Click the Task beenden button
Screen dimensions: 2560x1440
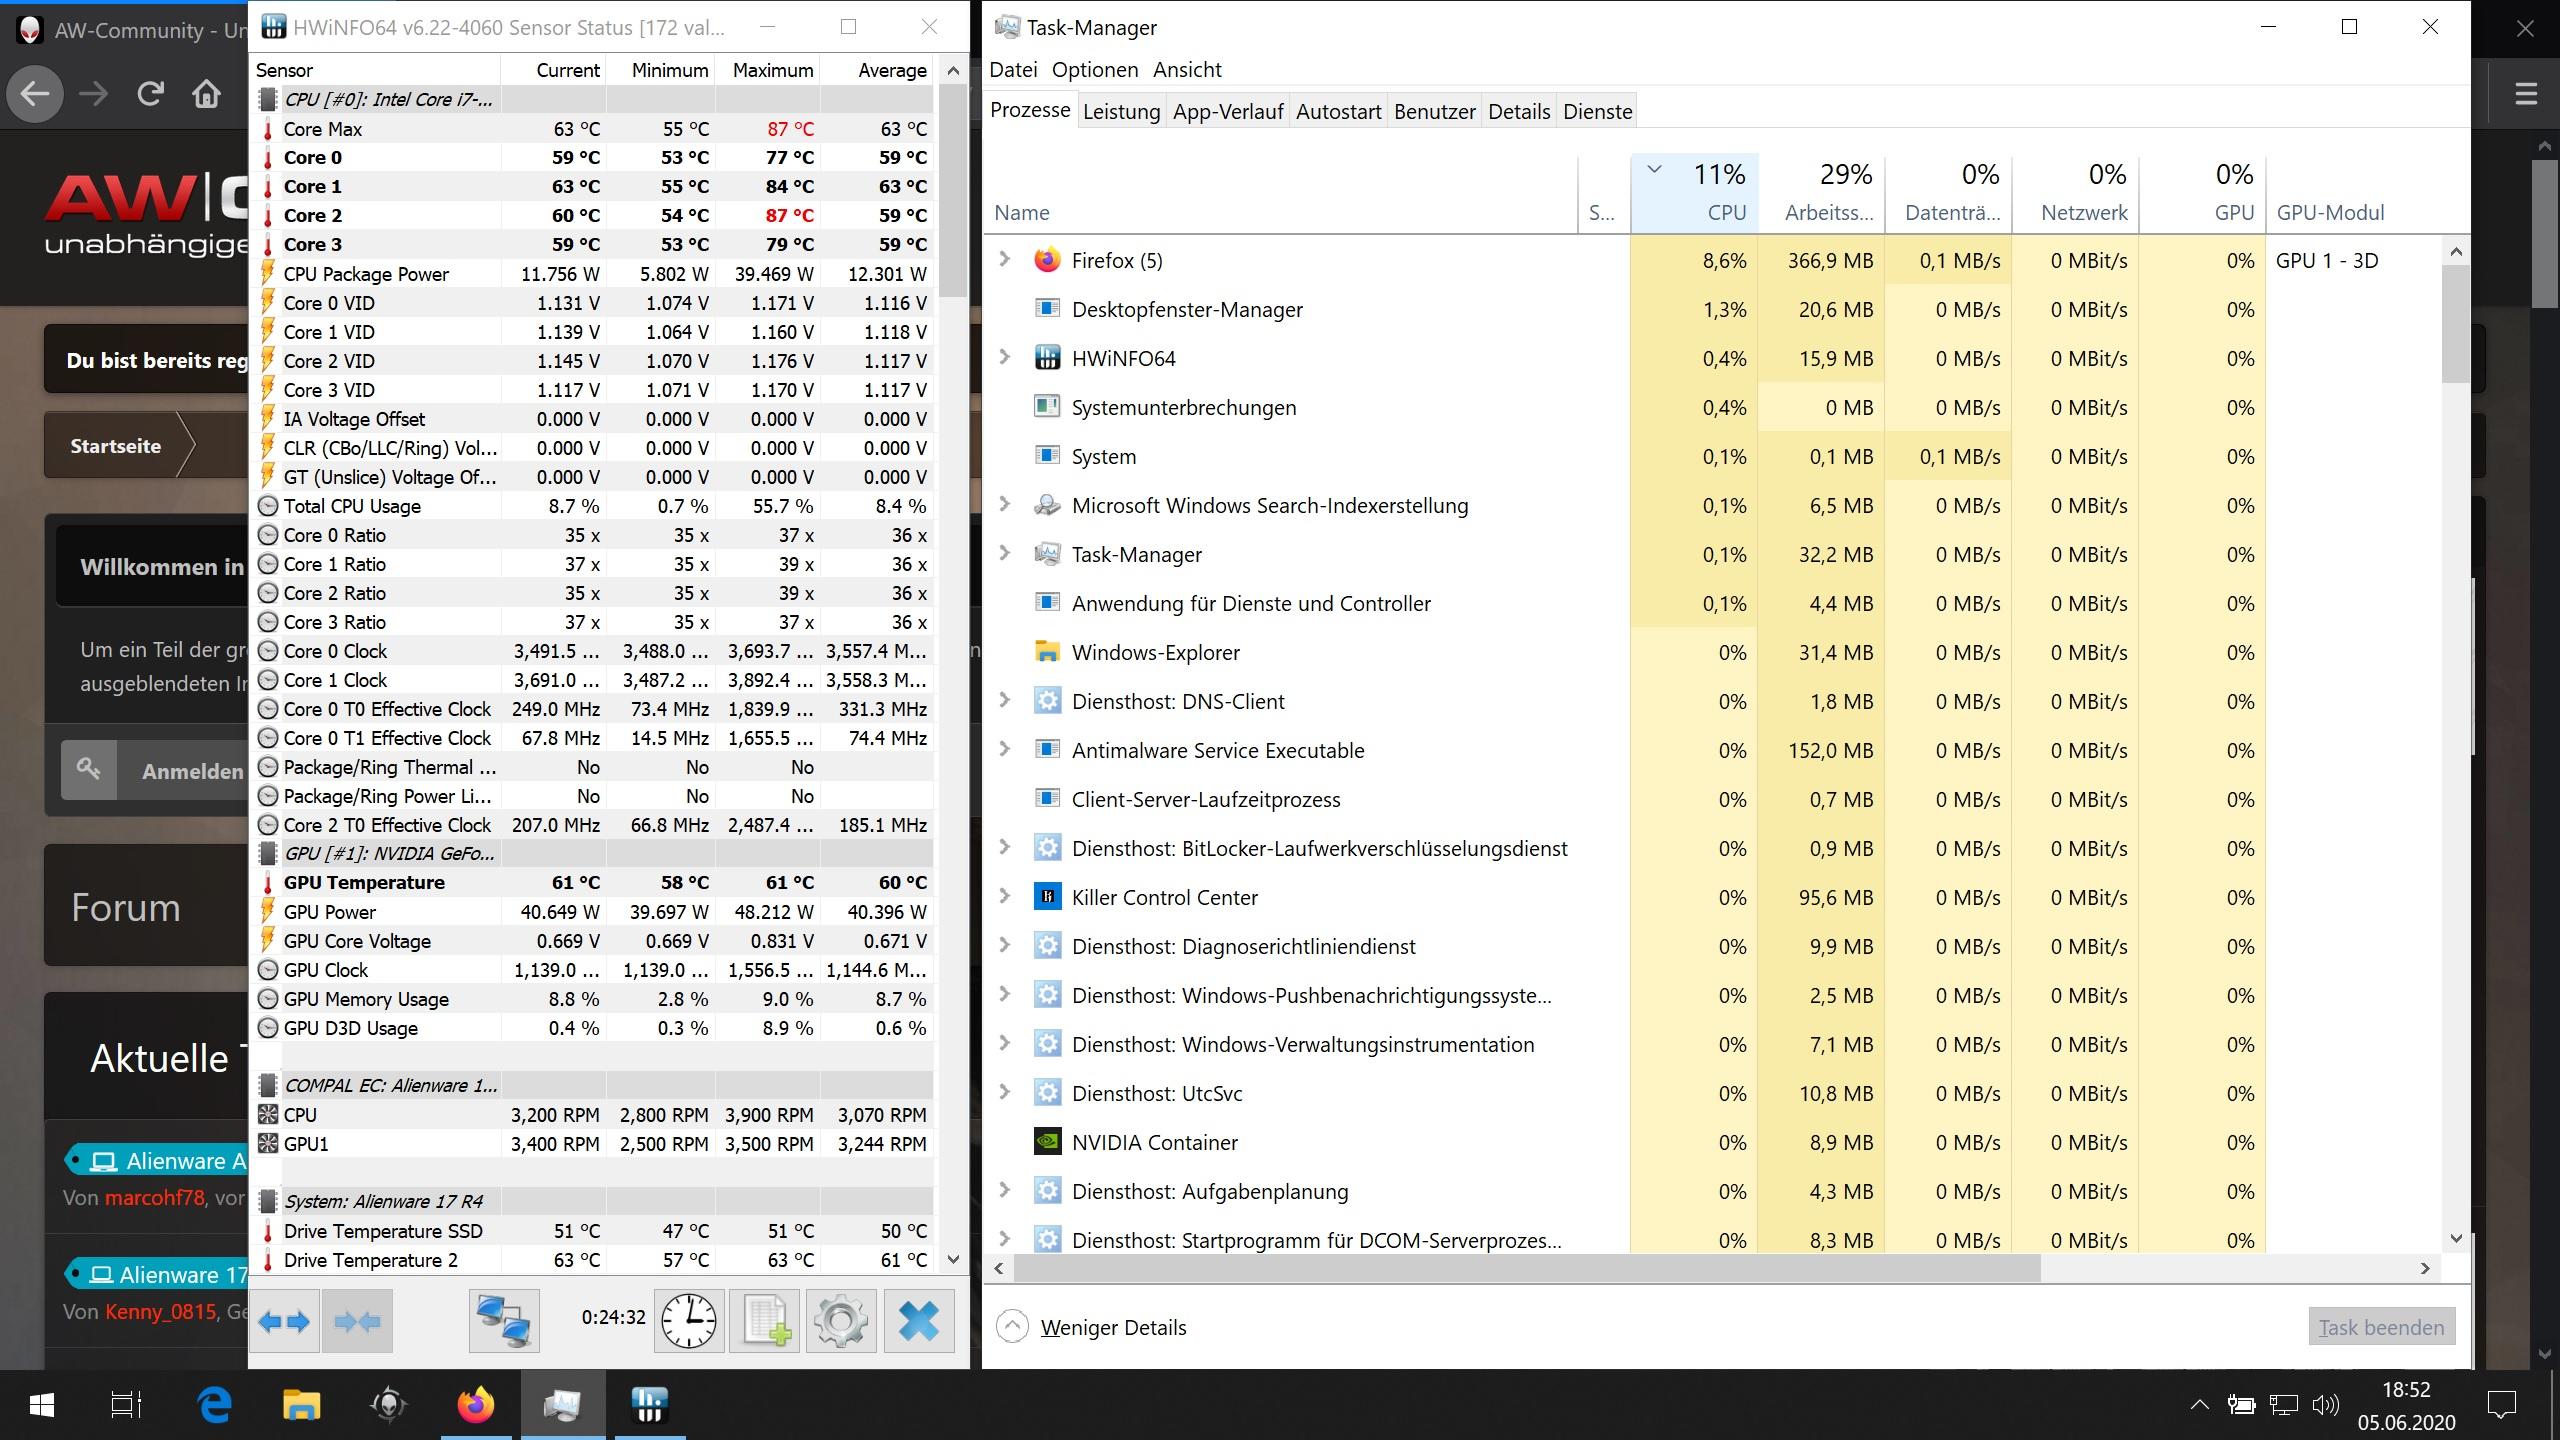2380,1327
